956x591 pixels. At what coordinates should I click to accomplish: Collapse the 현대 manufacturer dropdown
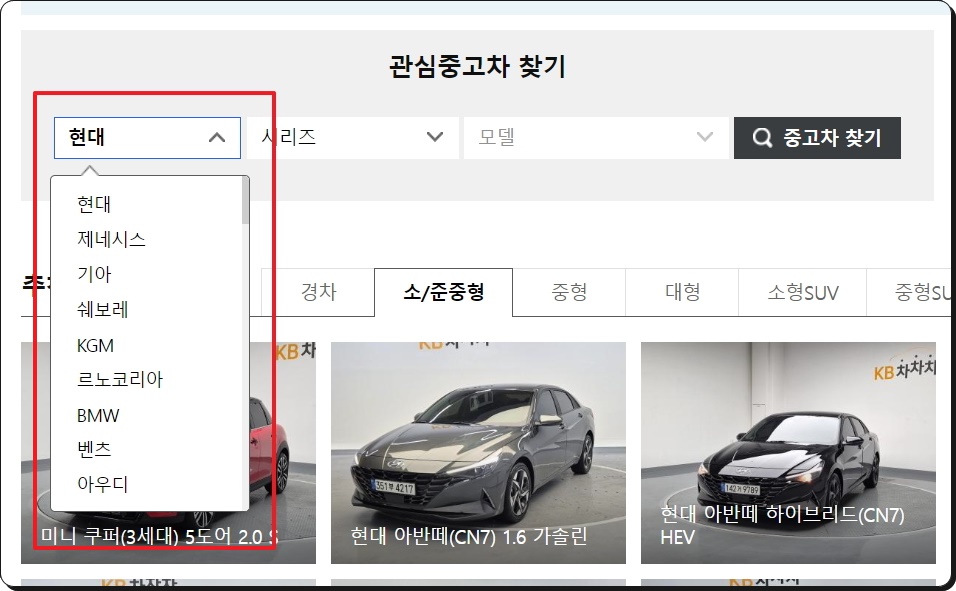[x=147, y=138]
